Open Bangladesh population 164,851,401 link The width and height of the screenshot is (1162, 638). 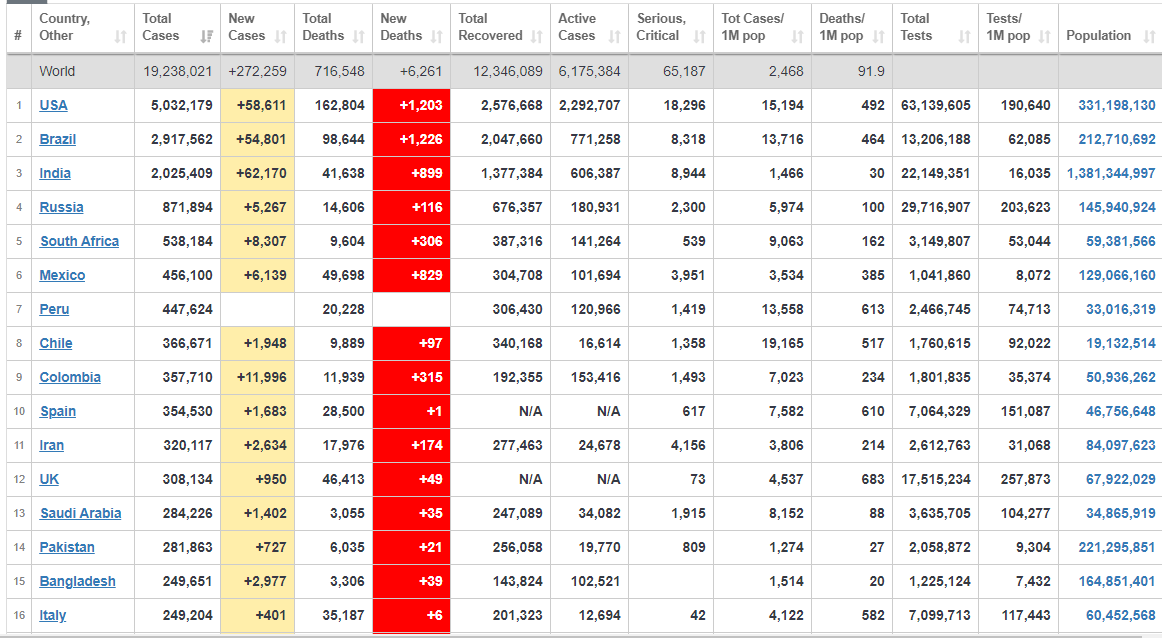(1117, 582)
